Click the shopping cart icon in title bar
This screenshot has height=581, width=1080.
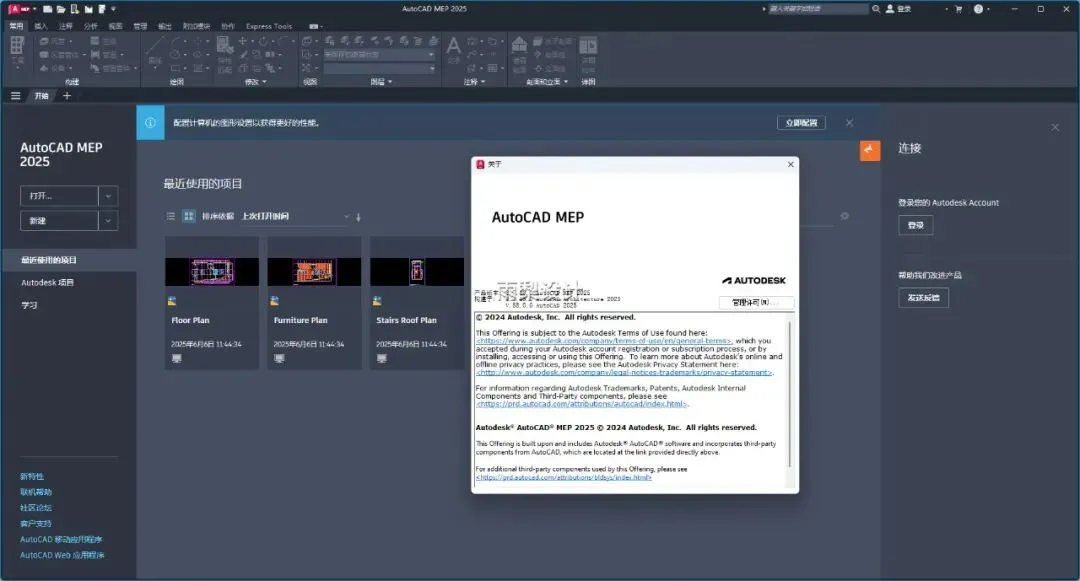point(958,9)
